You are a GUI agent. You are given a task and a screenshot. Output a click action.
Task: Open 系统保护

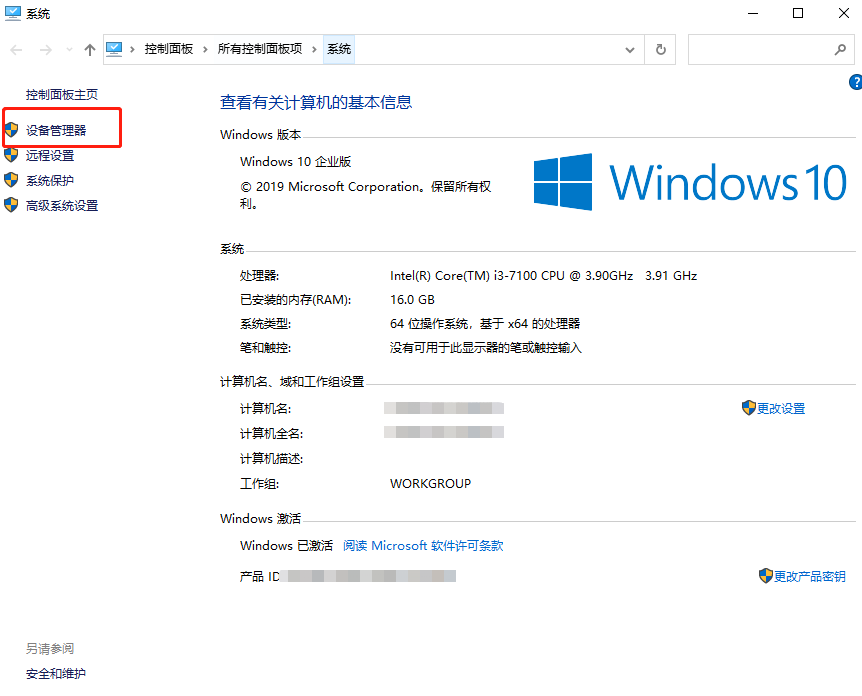point(49,180)
